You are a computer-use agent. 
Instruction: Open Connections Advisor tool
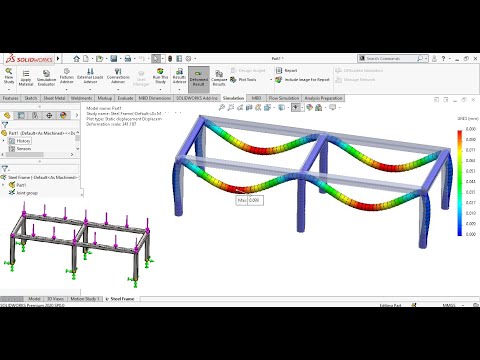point(118,76)
